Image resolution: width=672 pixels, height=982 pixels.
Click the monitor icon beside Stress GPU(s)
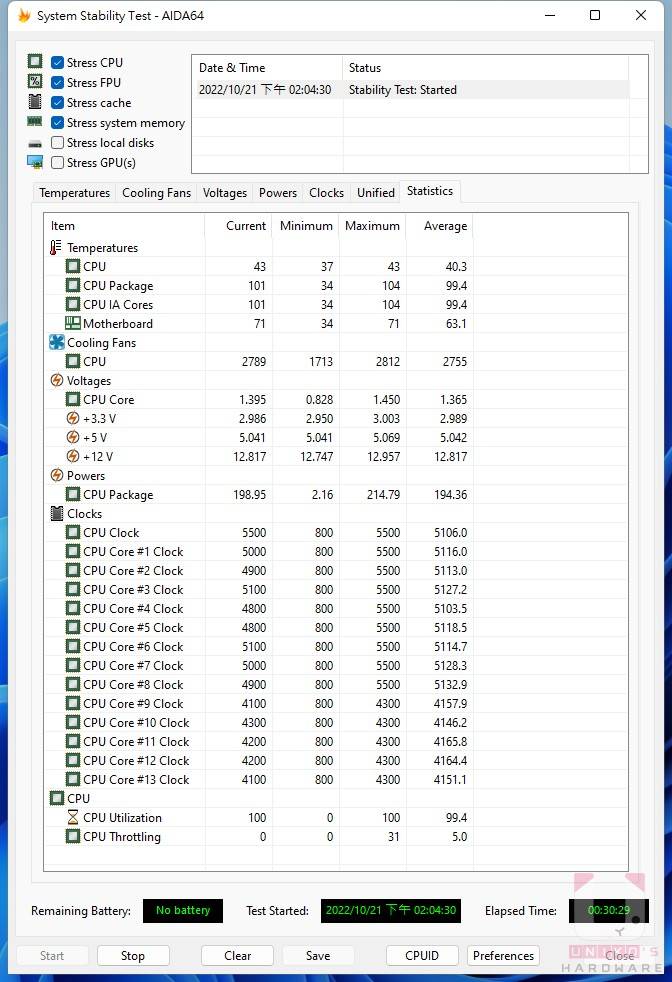[x=35, y=162]
